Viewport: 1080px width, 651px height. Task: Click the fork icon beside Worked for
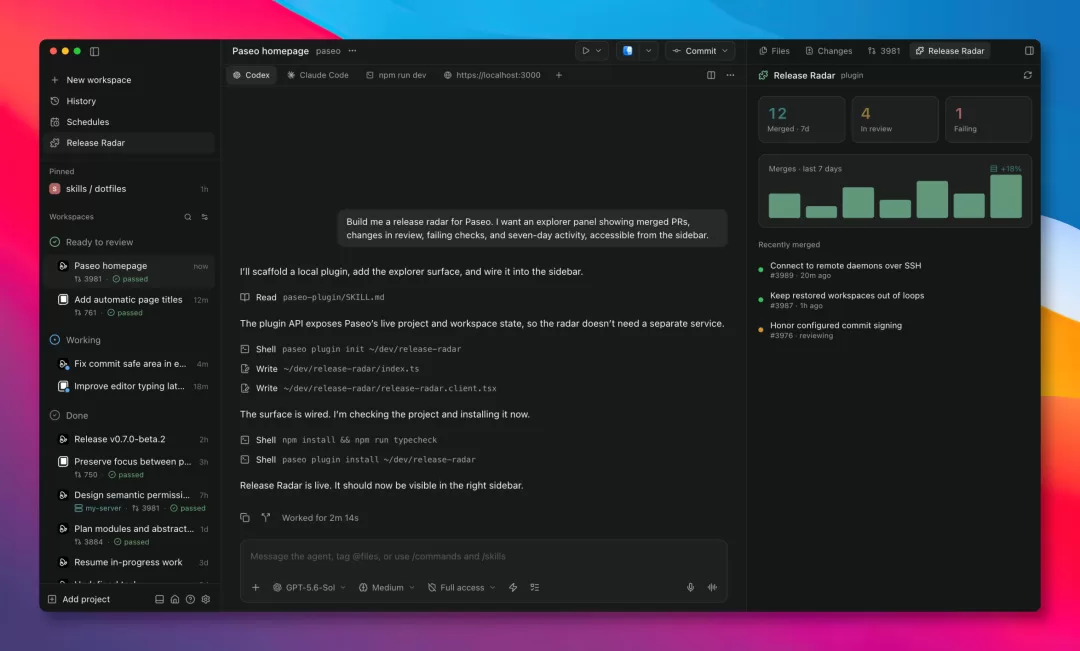266,517
